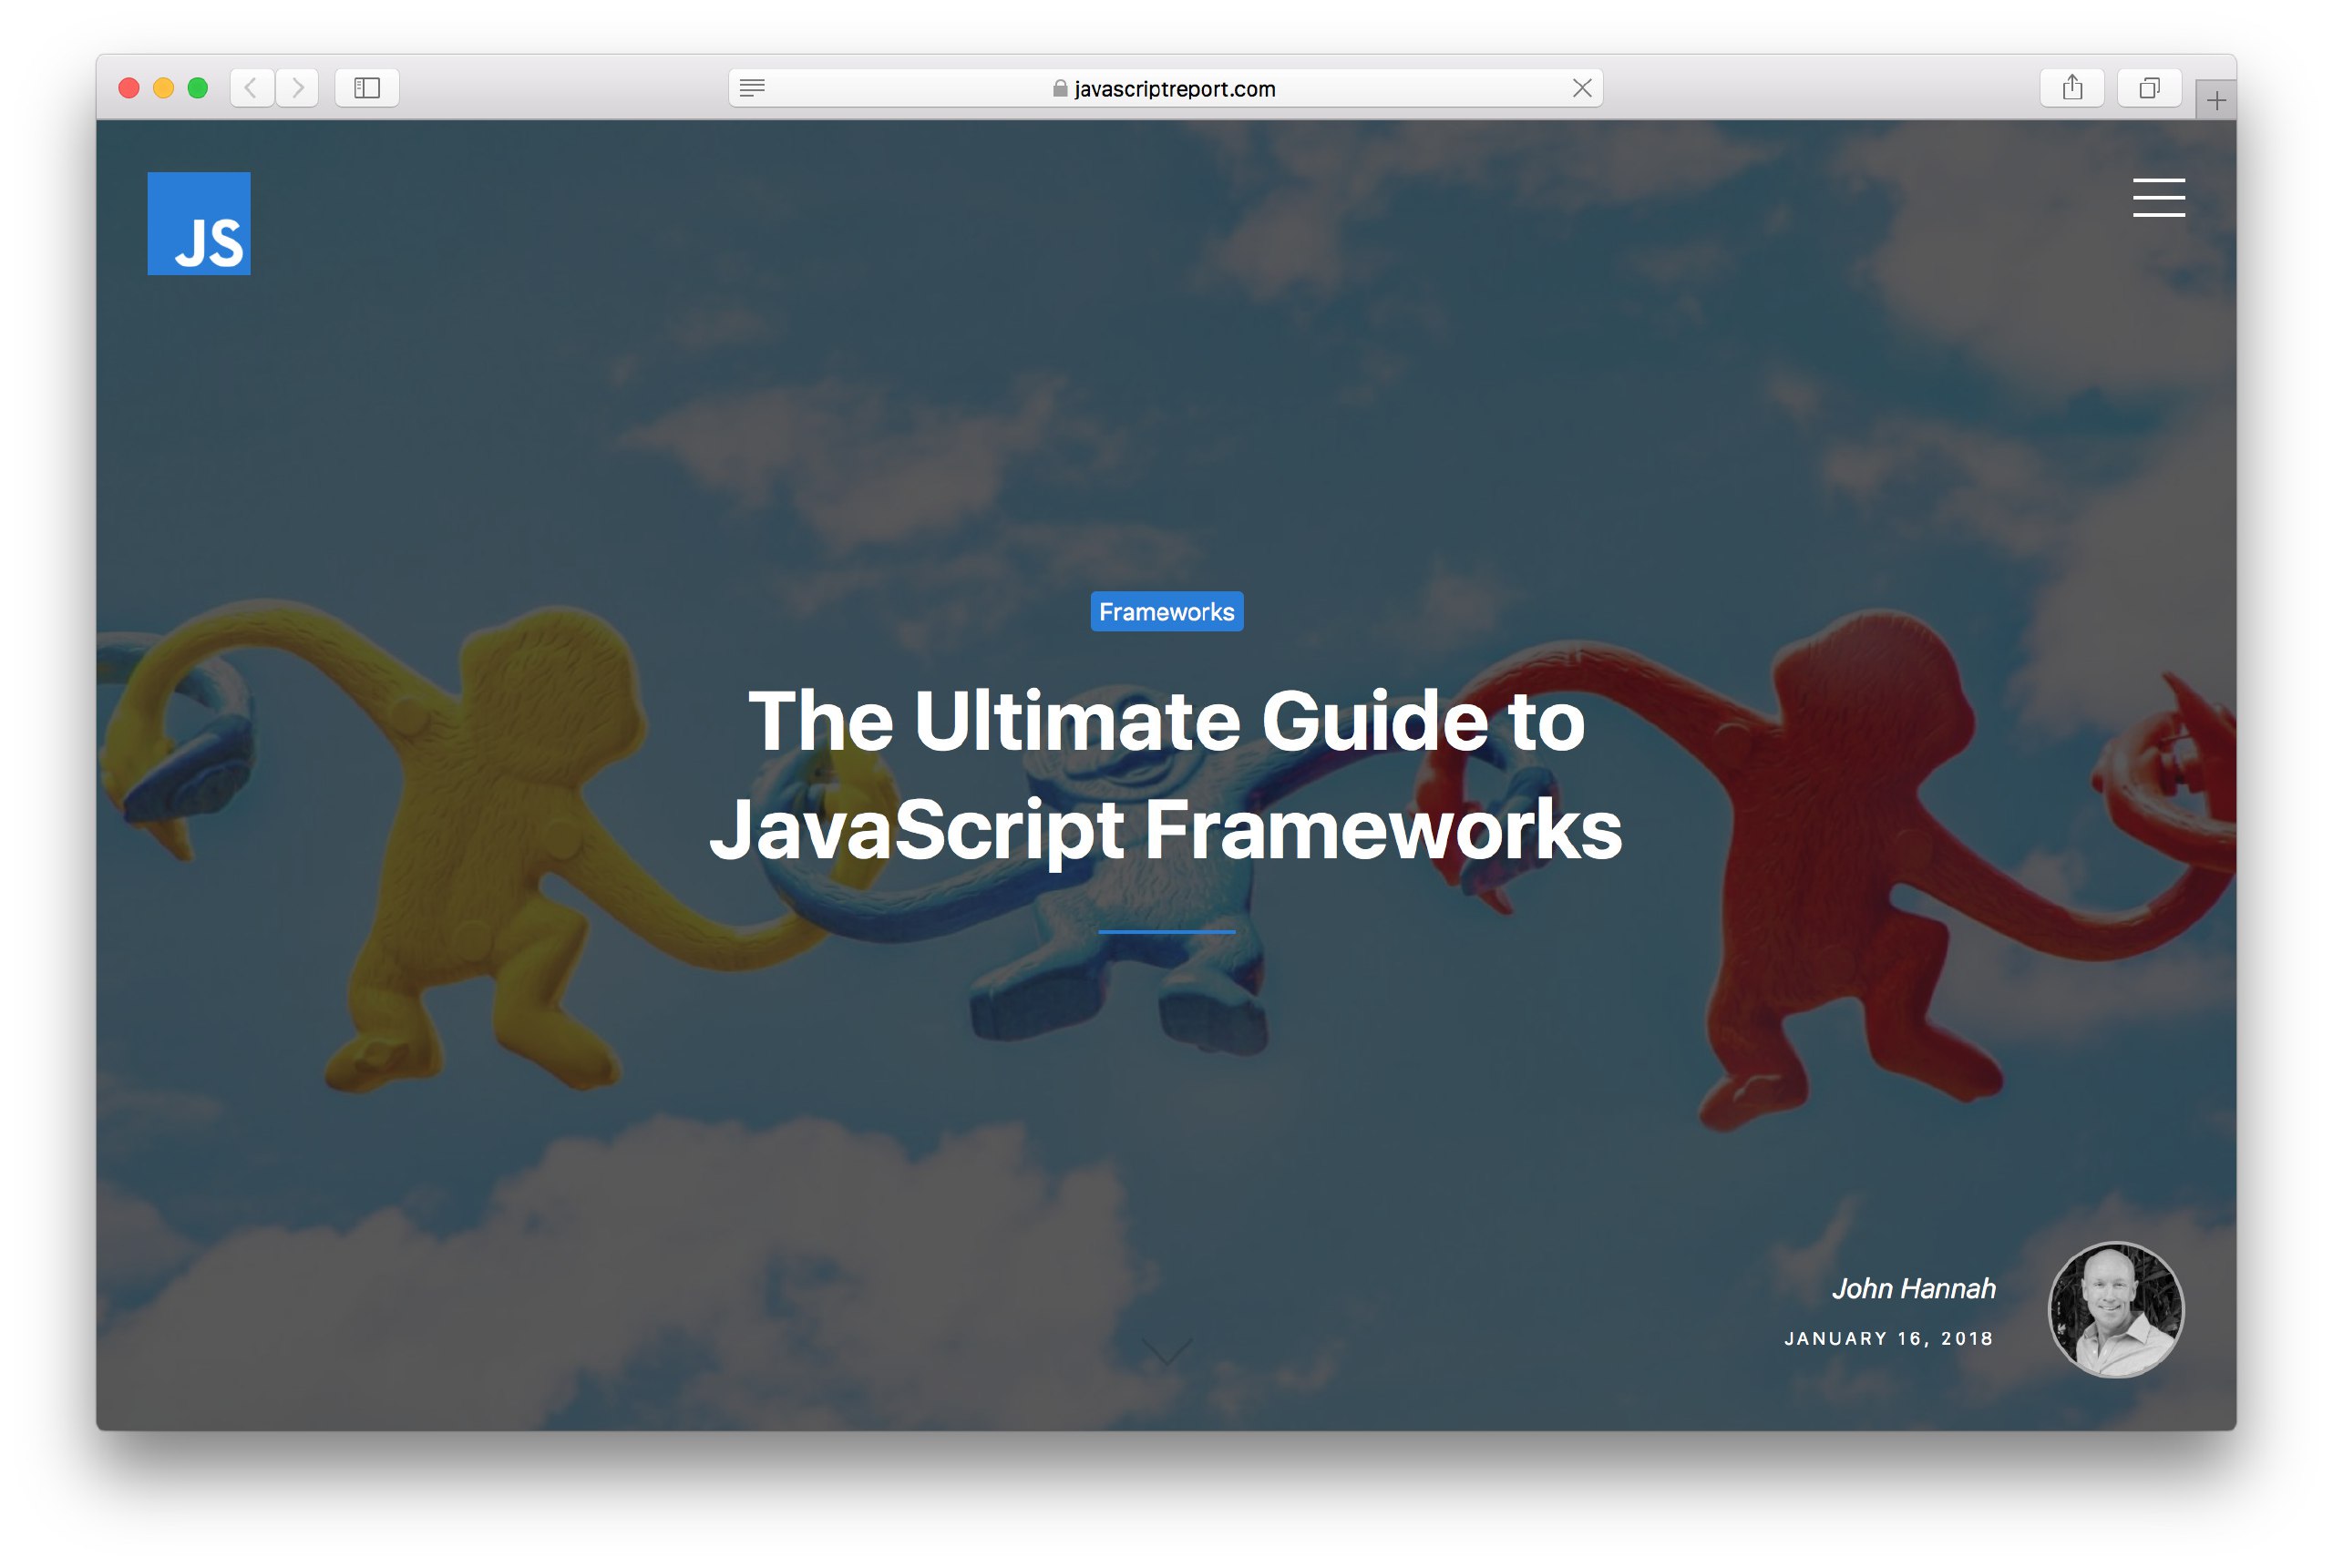Click the January 16, 2018 date

click(1888, 1338)
